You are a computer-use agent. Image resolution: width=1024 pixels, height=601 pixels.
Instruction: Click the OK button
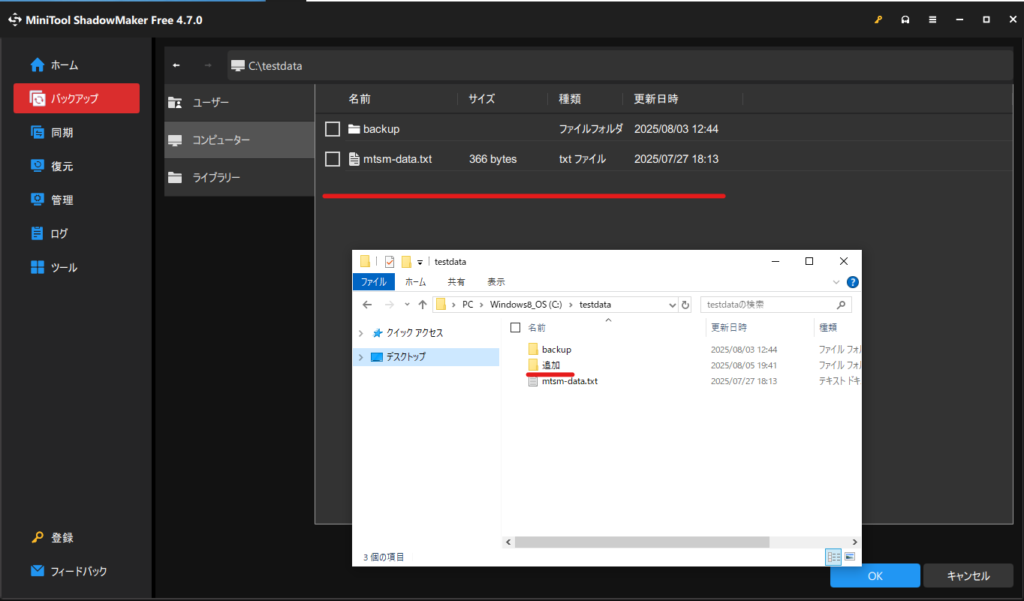tap(875, 576)
